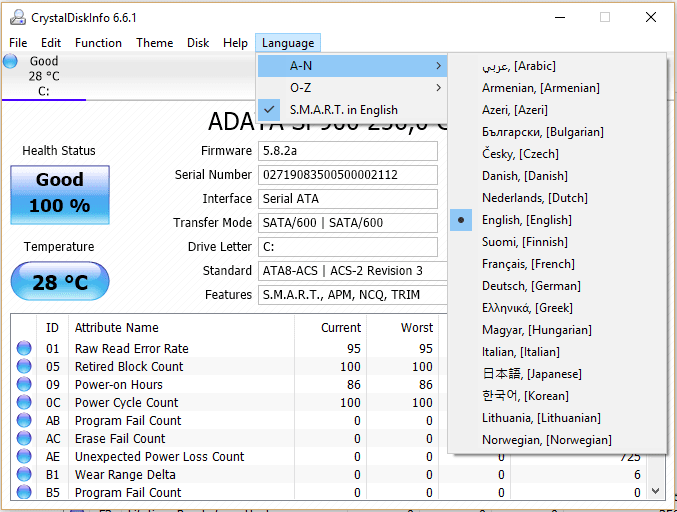The image size is (677, 512).
Task: Click the Current column header
Action: 331,328
